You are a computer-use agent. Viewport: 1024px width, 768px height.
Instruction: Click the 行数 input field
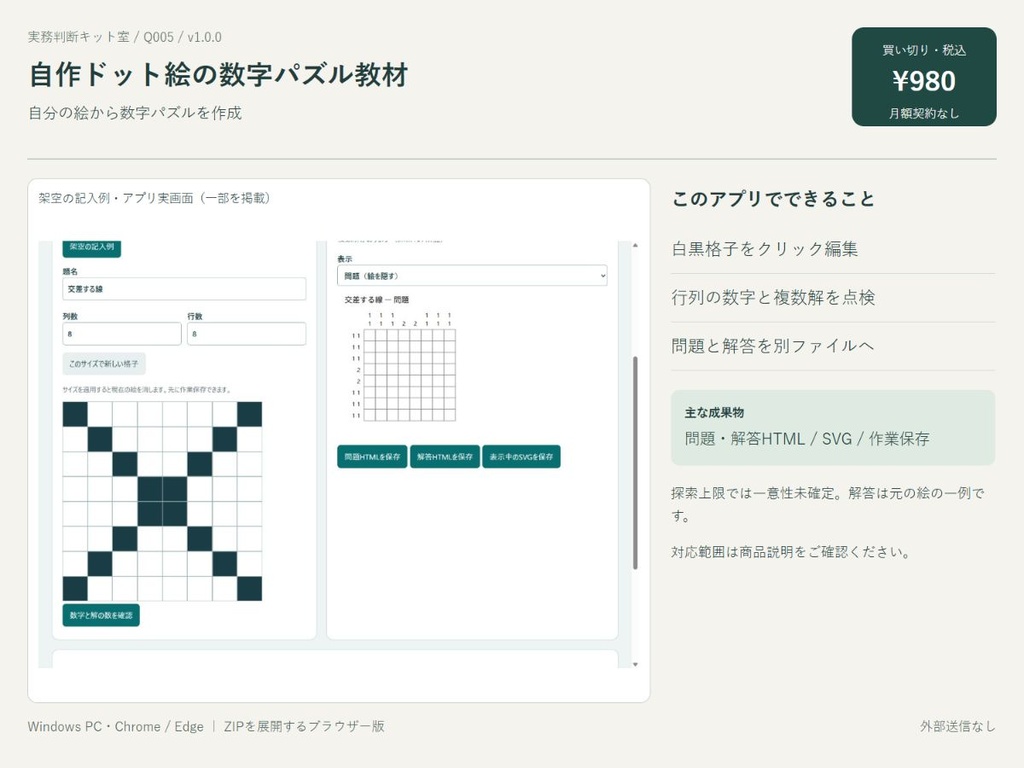coord(247,334)
